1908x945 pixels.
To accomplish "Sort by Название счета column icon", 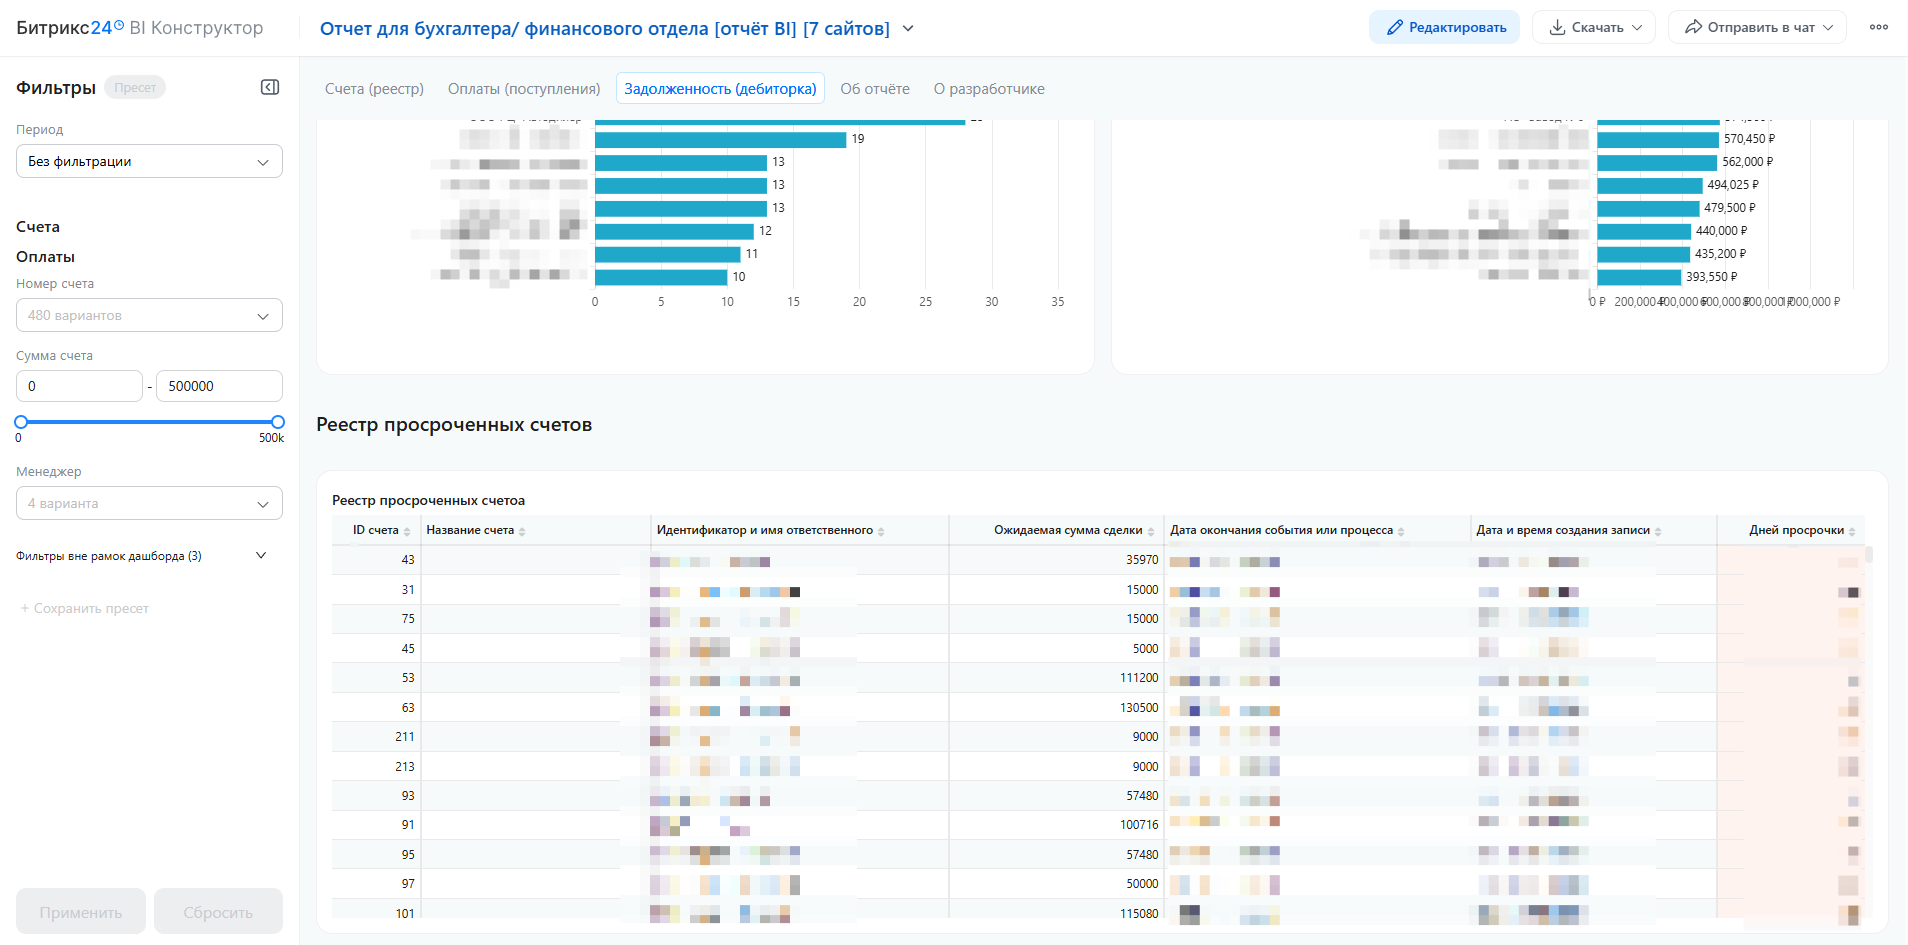I will click(522, 531).
